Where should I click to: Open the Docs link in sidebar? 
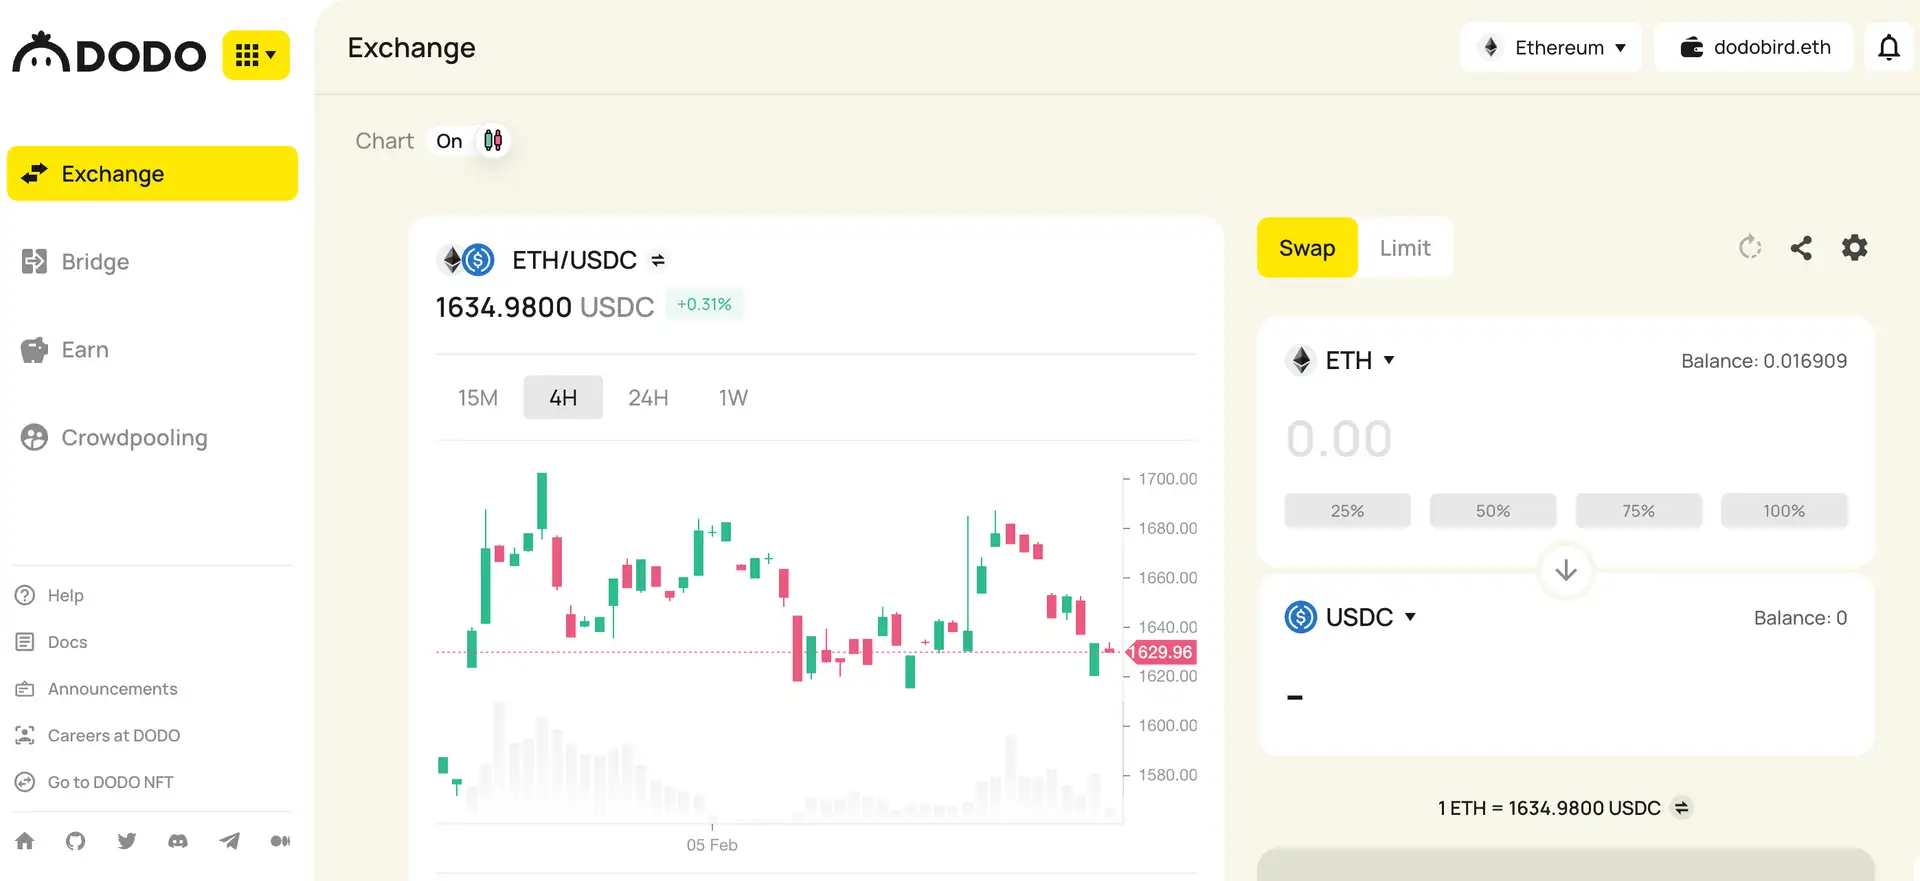tap(67, 642)
